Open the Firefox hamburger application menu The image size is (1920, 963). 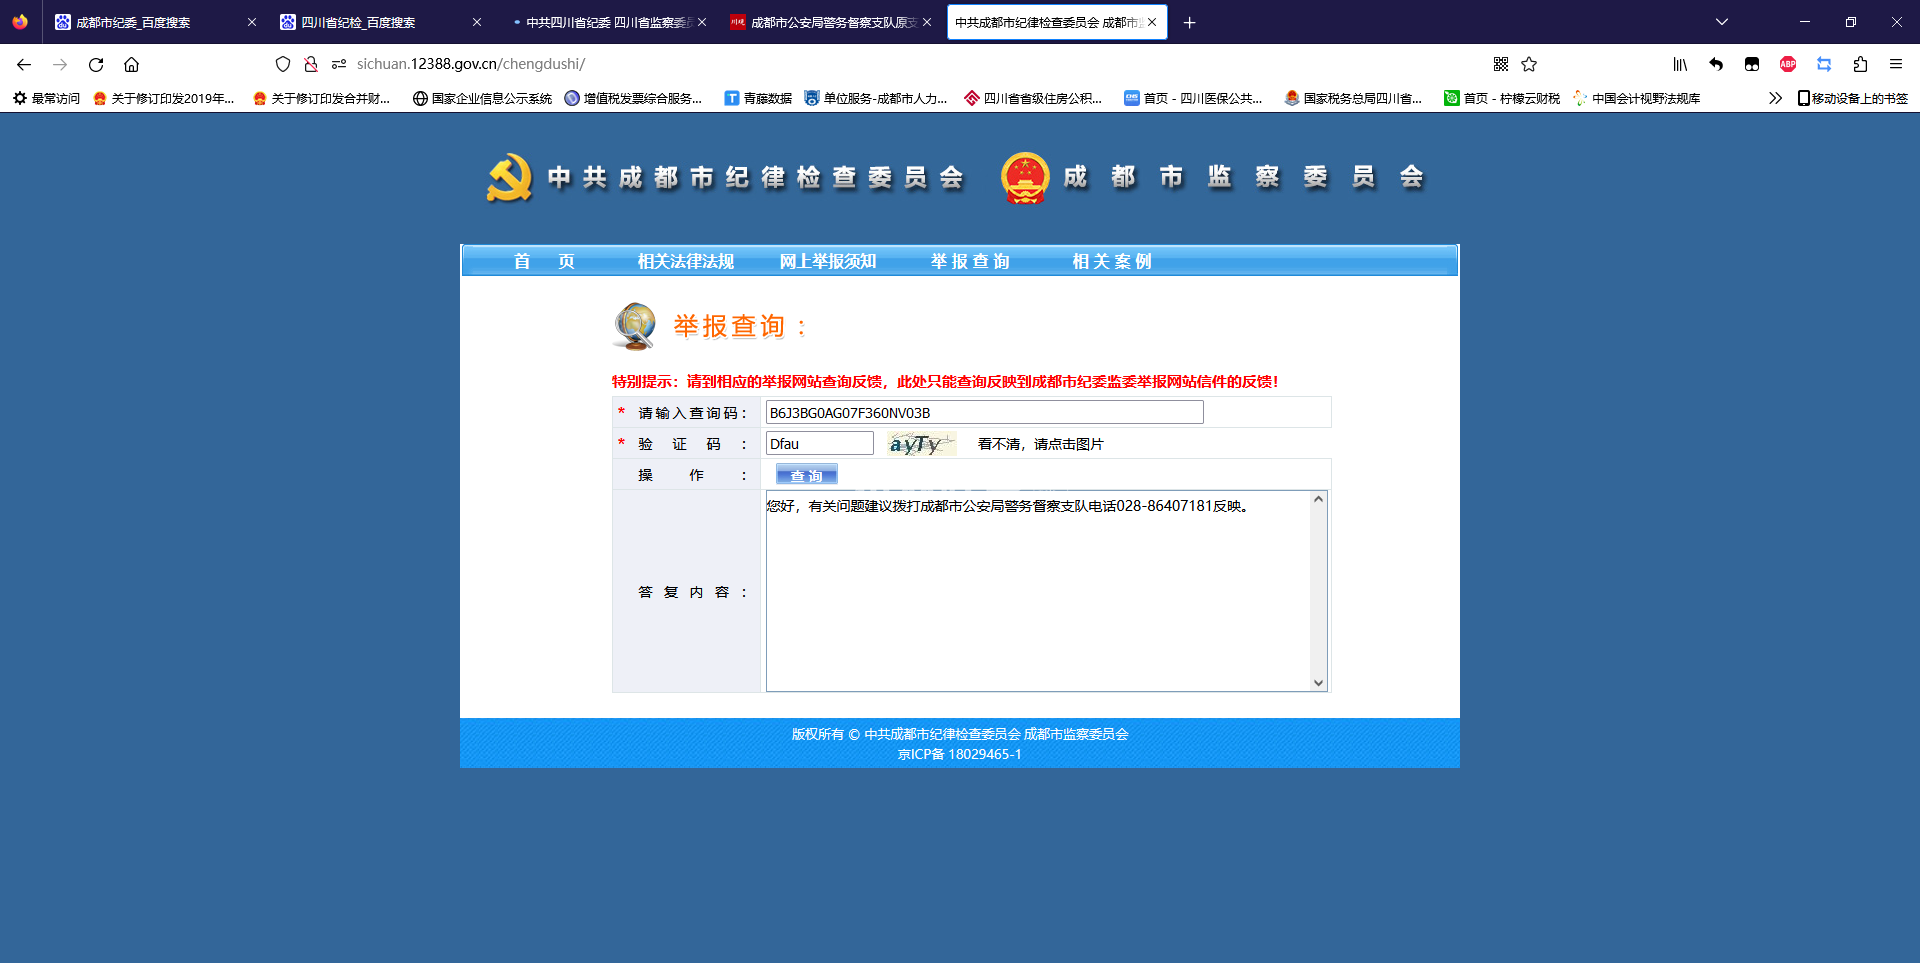(x=1896, y=64)
